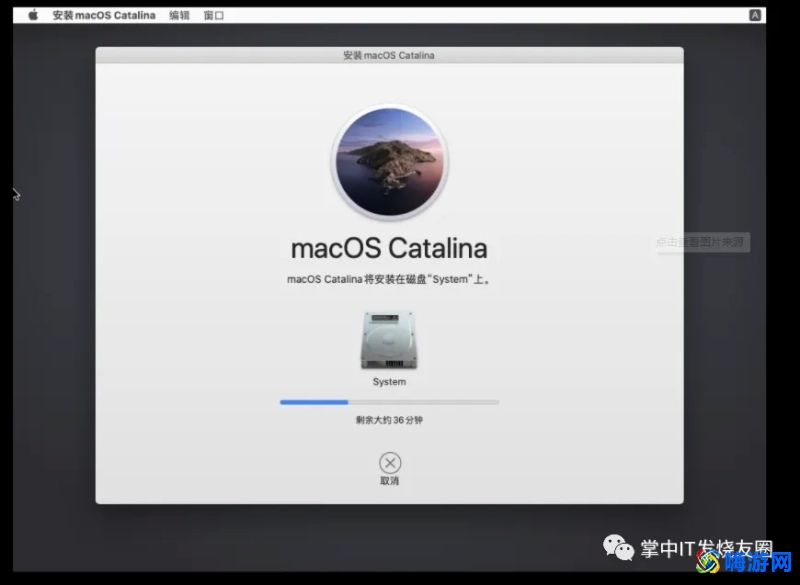The width and height of the screenshot is (800, 585).
Task: Open the 编辑 menu
Action: (179, 15)
